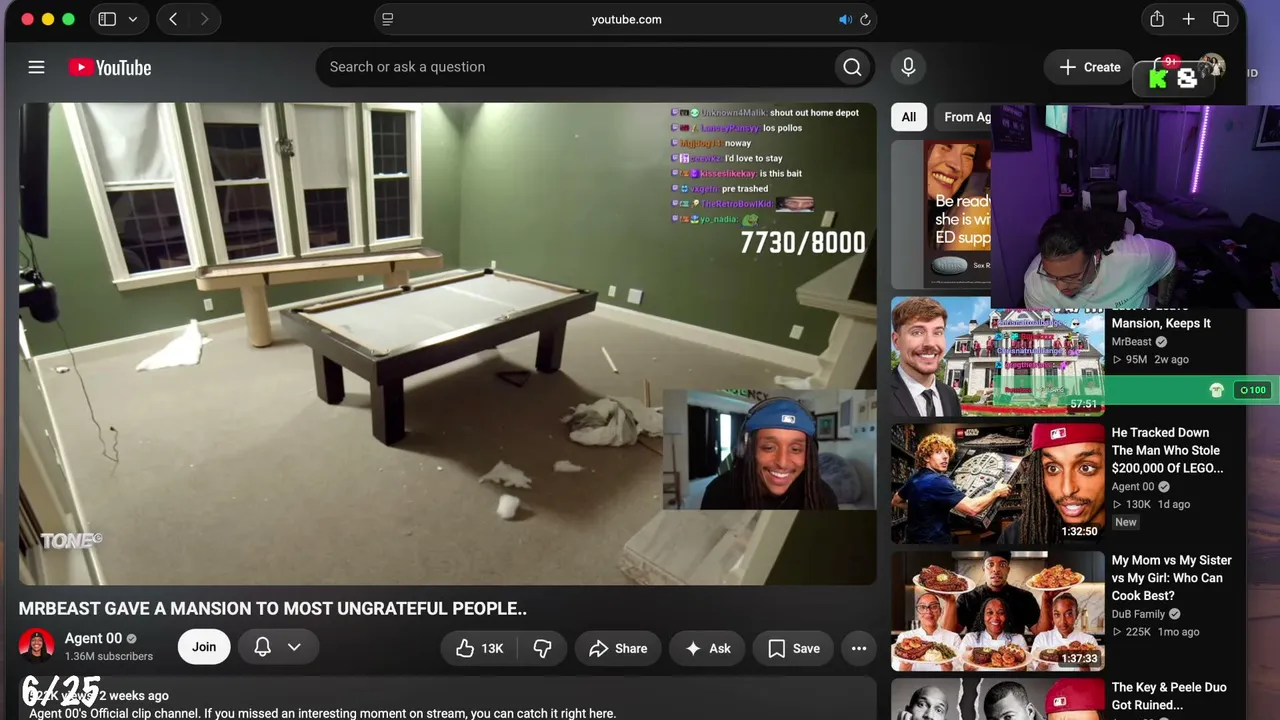The height and width of the screenshot is (720, 1280).
Task: Select the All filter chip
Action: (908, 117)
